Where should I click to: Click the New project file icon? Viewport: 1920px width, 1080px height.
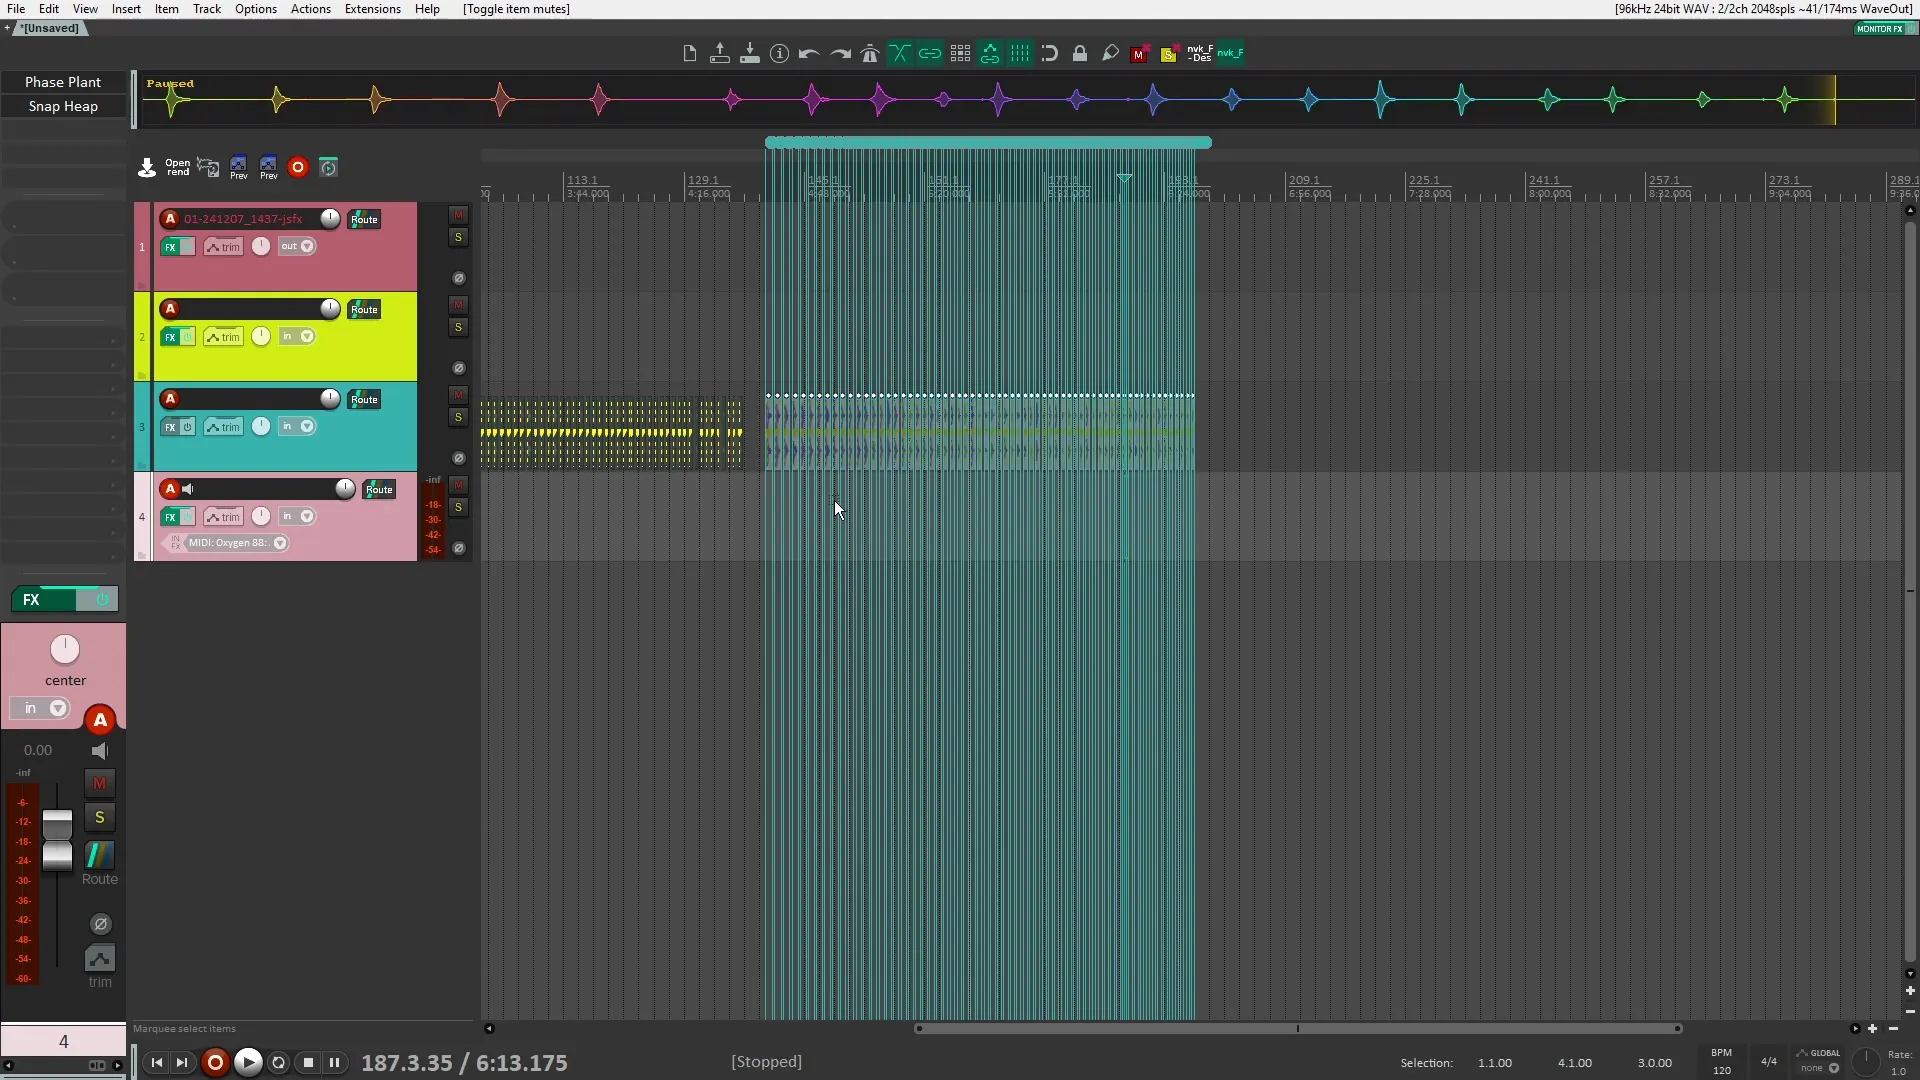(689, 54)
